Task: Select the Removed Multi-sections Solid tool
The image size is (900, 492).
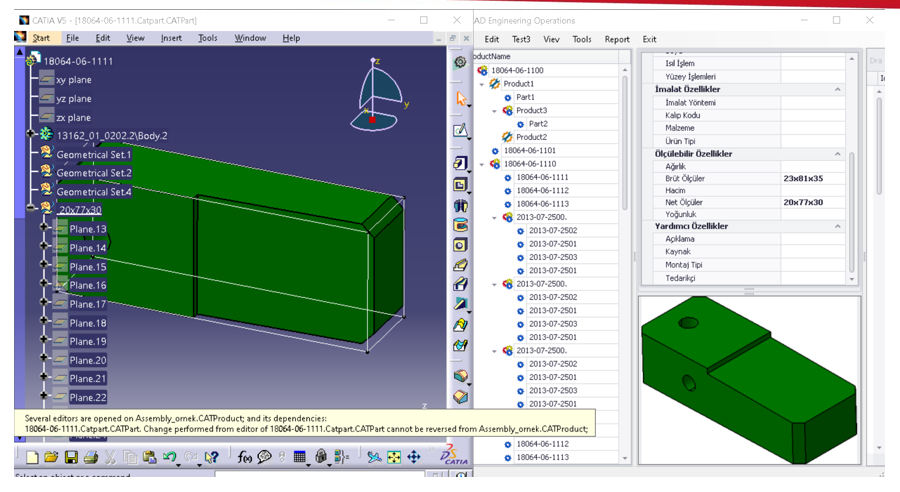Action: pyautogui.click(x=460, y=346)
